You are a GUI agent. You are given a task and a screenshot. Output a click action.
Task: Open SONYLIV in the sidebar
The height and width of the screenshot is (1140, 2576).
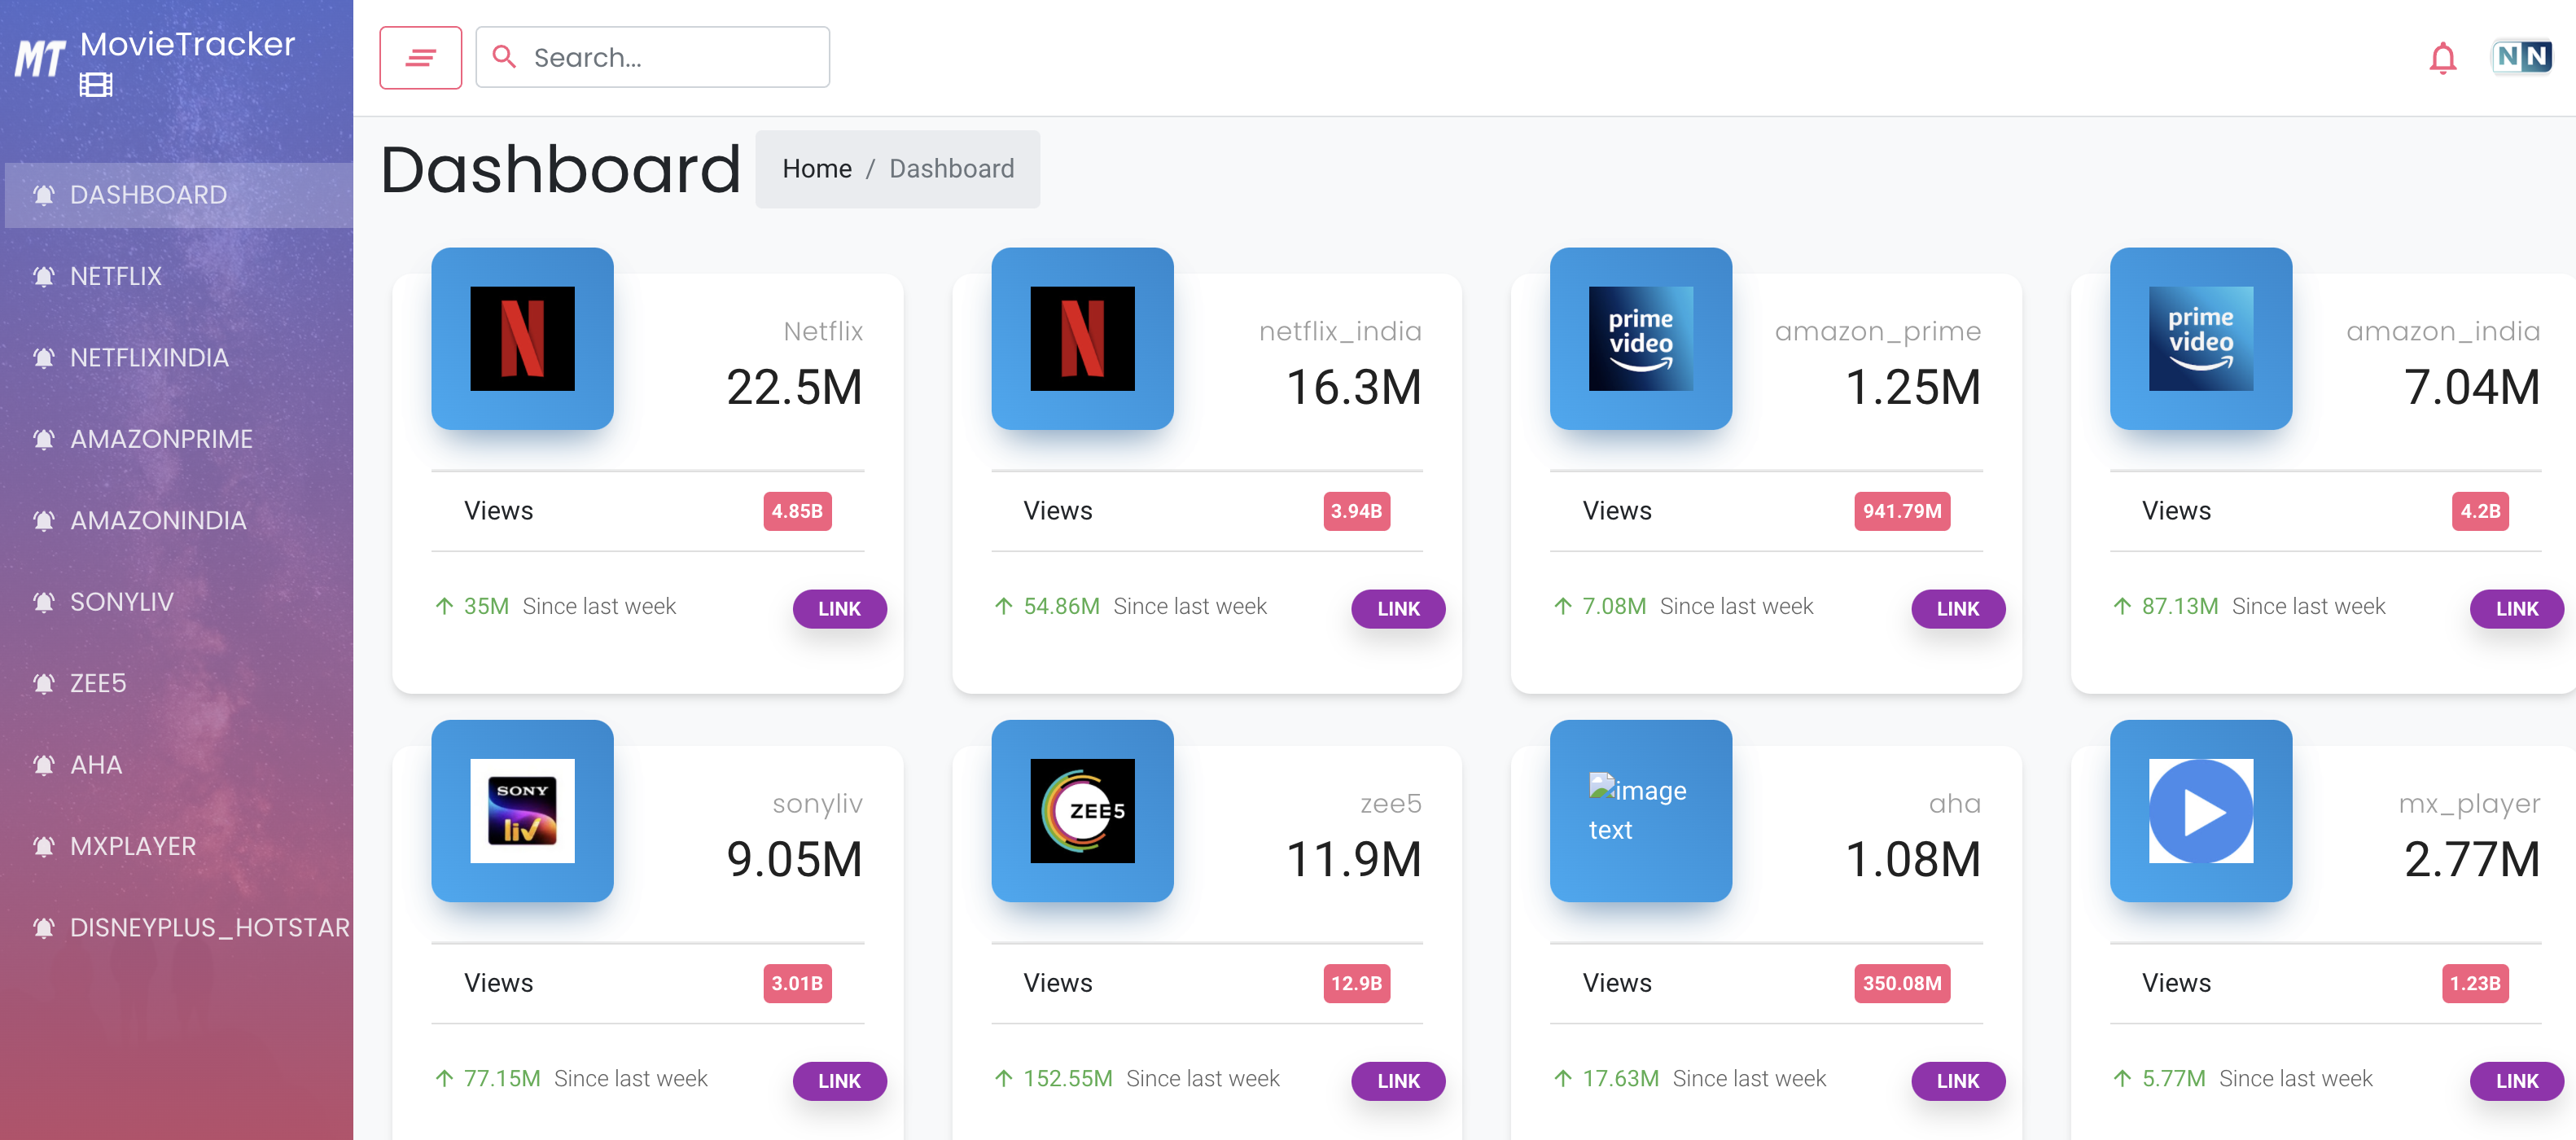(x=179, y=602)
